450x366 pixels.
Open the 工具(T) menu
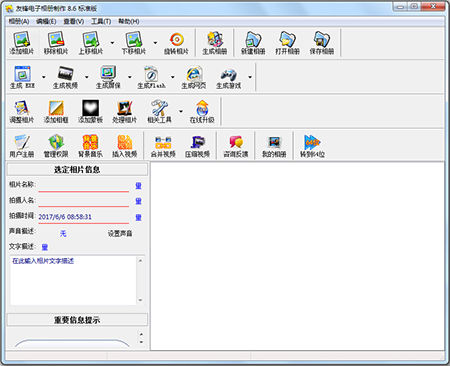pyautogui.click(x=101, y=21)
